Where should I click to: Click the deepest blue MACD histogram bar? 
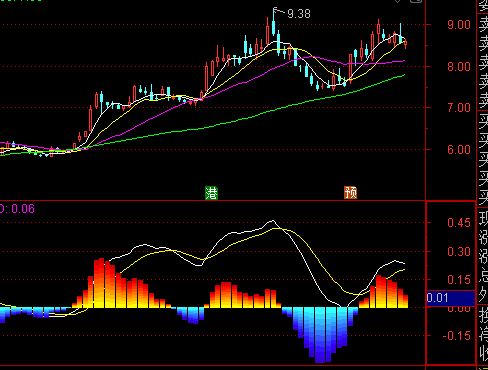(x=320, y=335)
